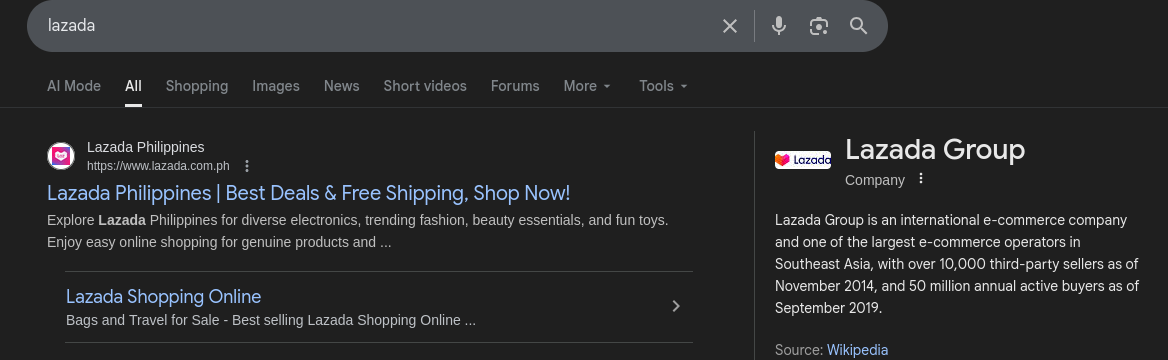Click the Lazada Philippines site favicon
This screenshot has height=360, width=1168.
pyautogui.click(x=61, y=156)
